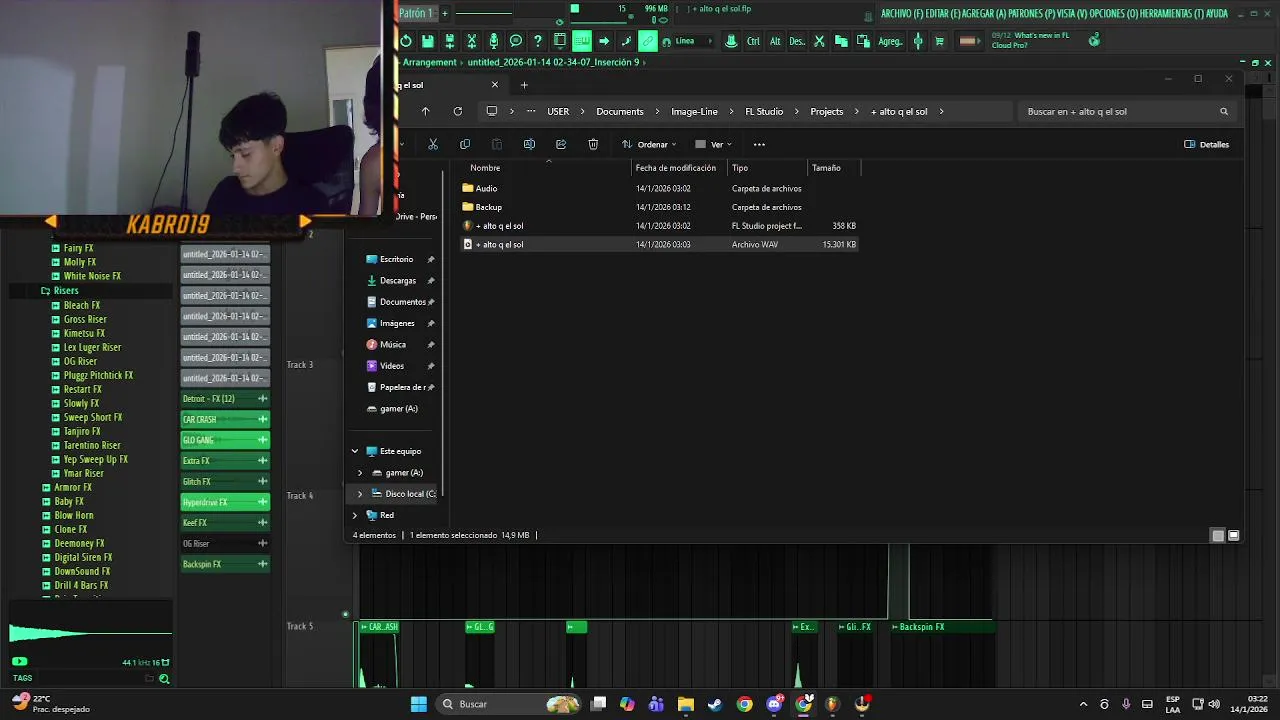The width and height of the screenshot is (1280, 720).
Task: Click the chat bubble icon in FL toolbar
Action: [x=516, y=41]
